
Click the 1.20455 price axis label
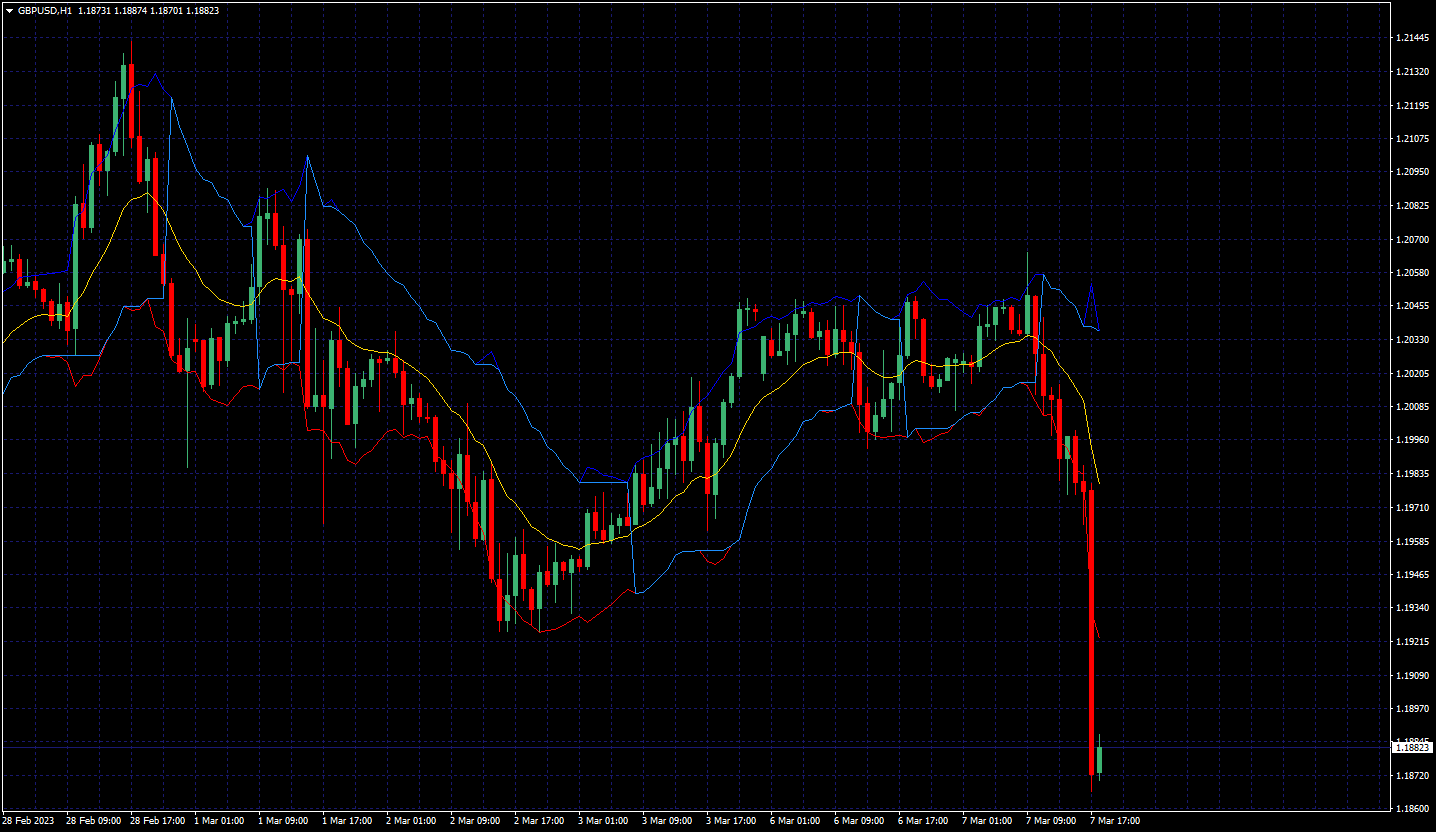point(1412,307)
